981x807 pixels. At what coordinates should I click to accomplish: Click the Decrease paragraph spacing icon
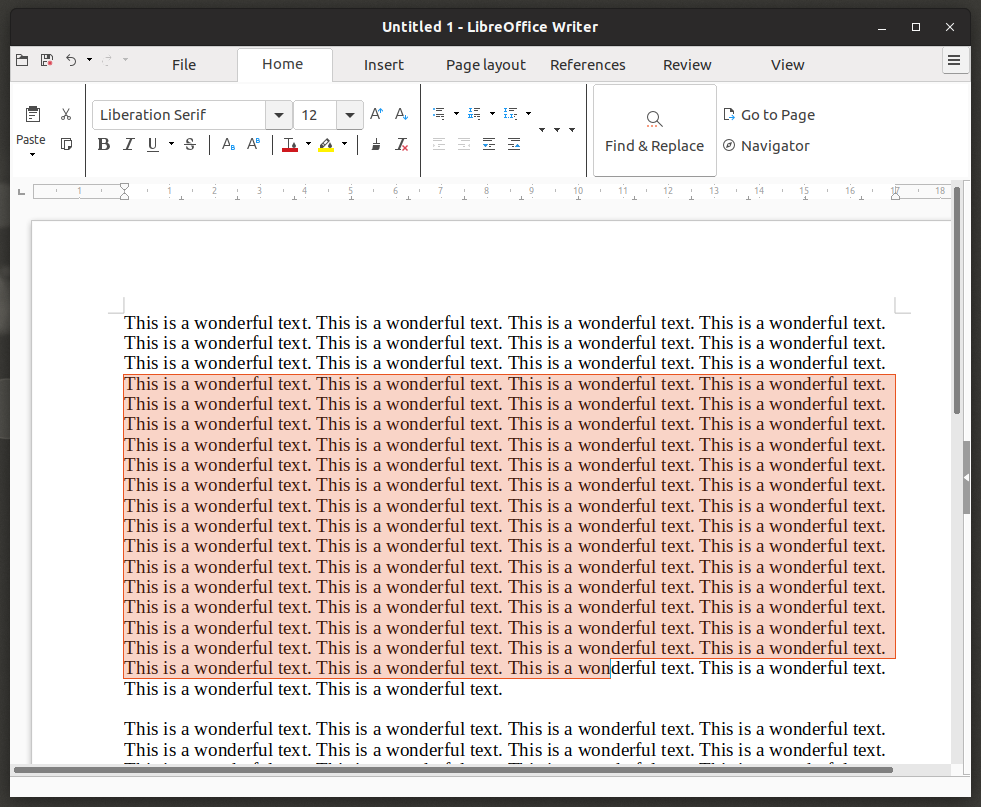point(514,145)
